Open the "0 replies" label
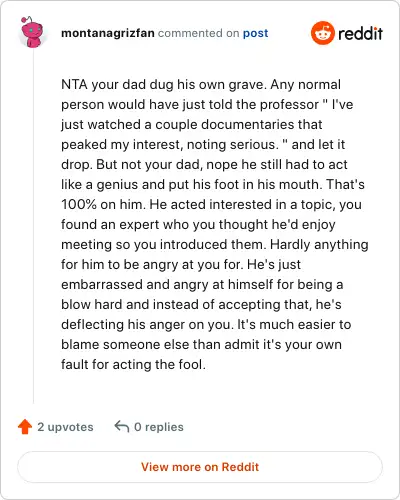The image size is (400, 500). point(159,427)
